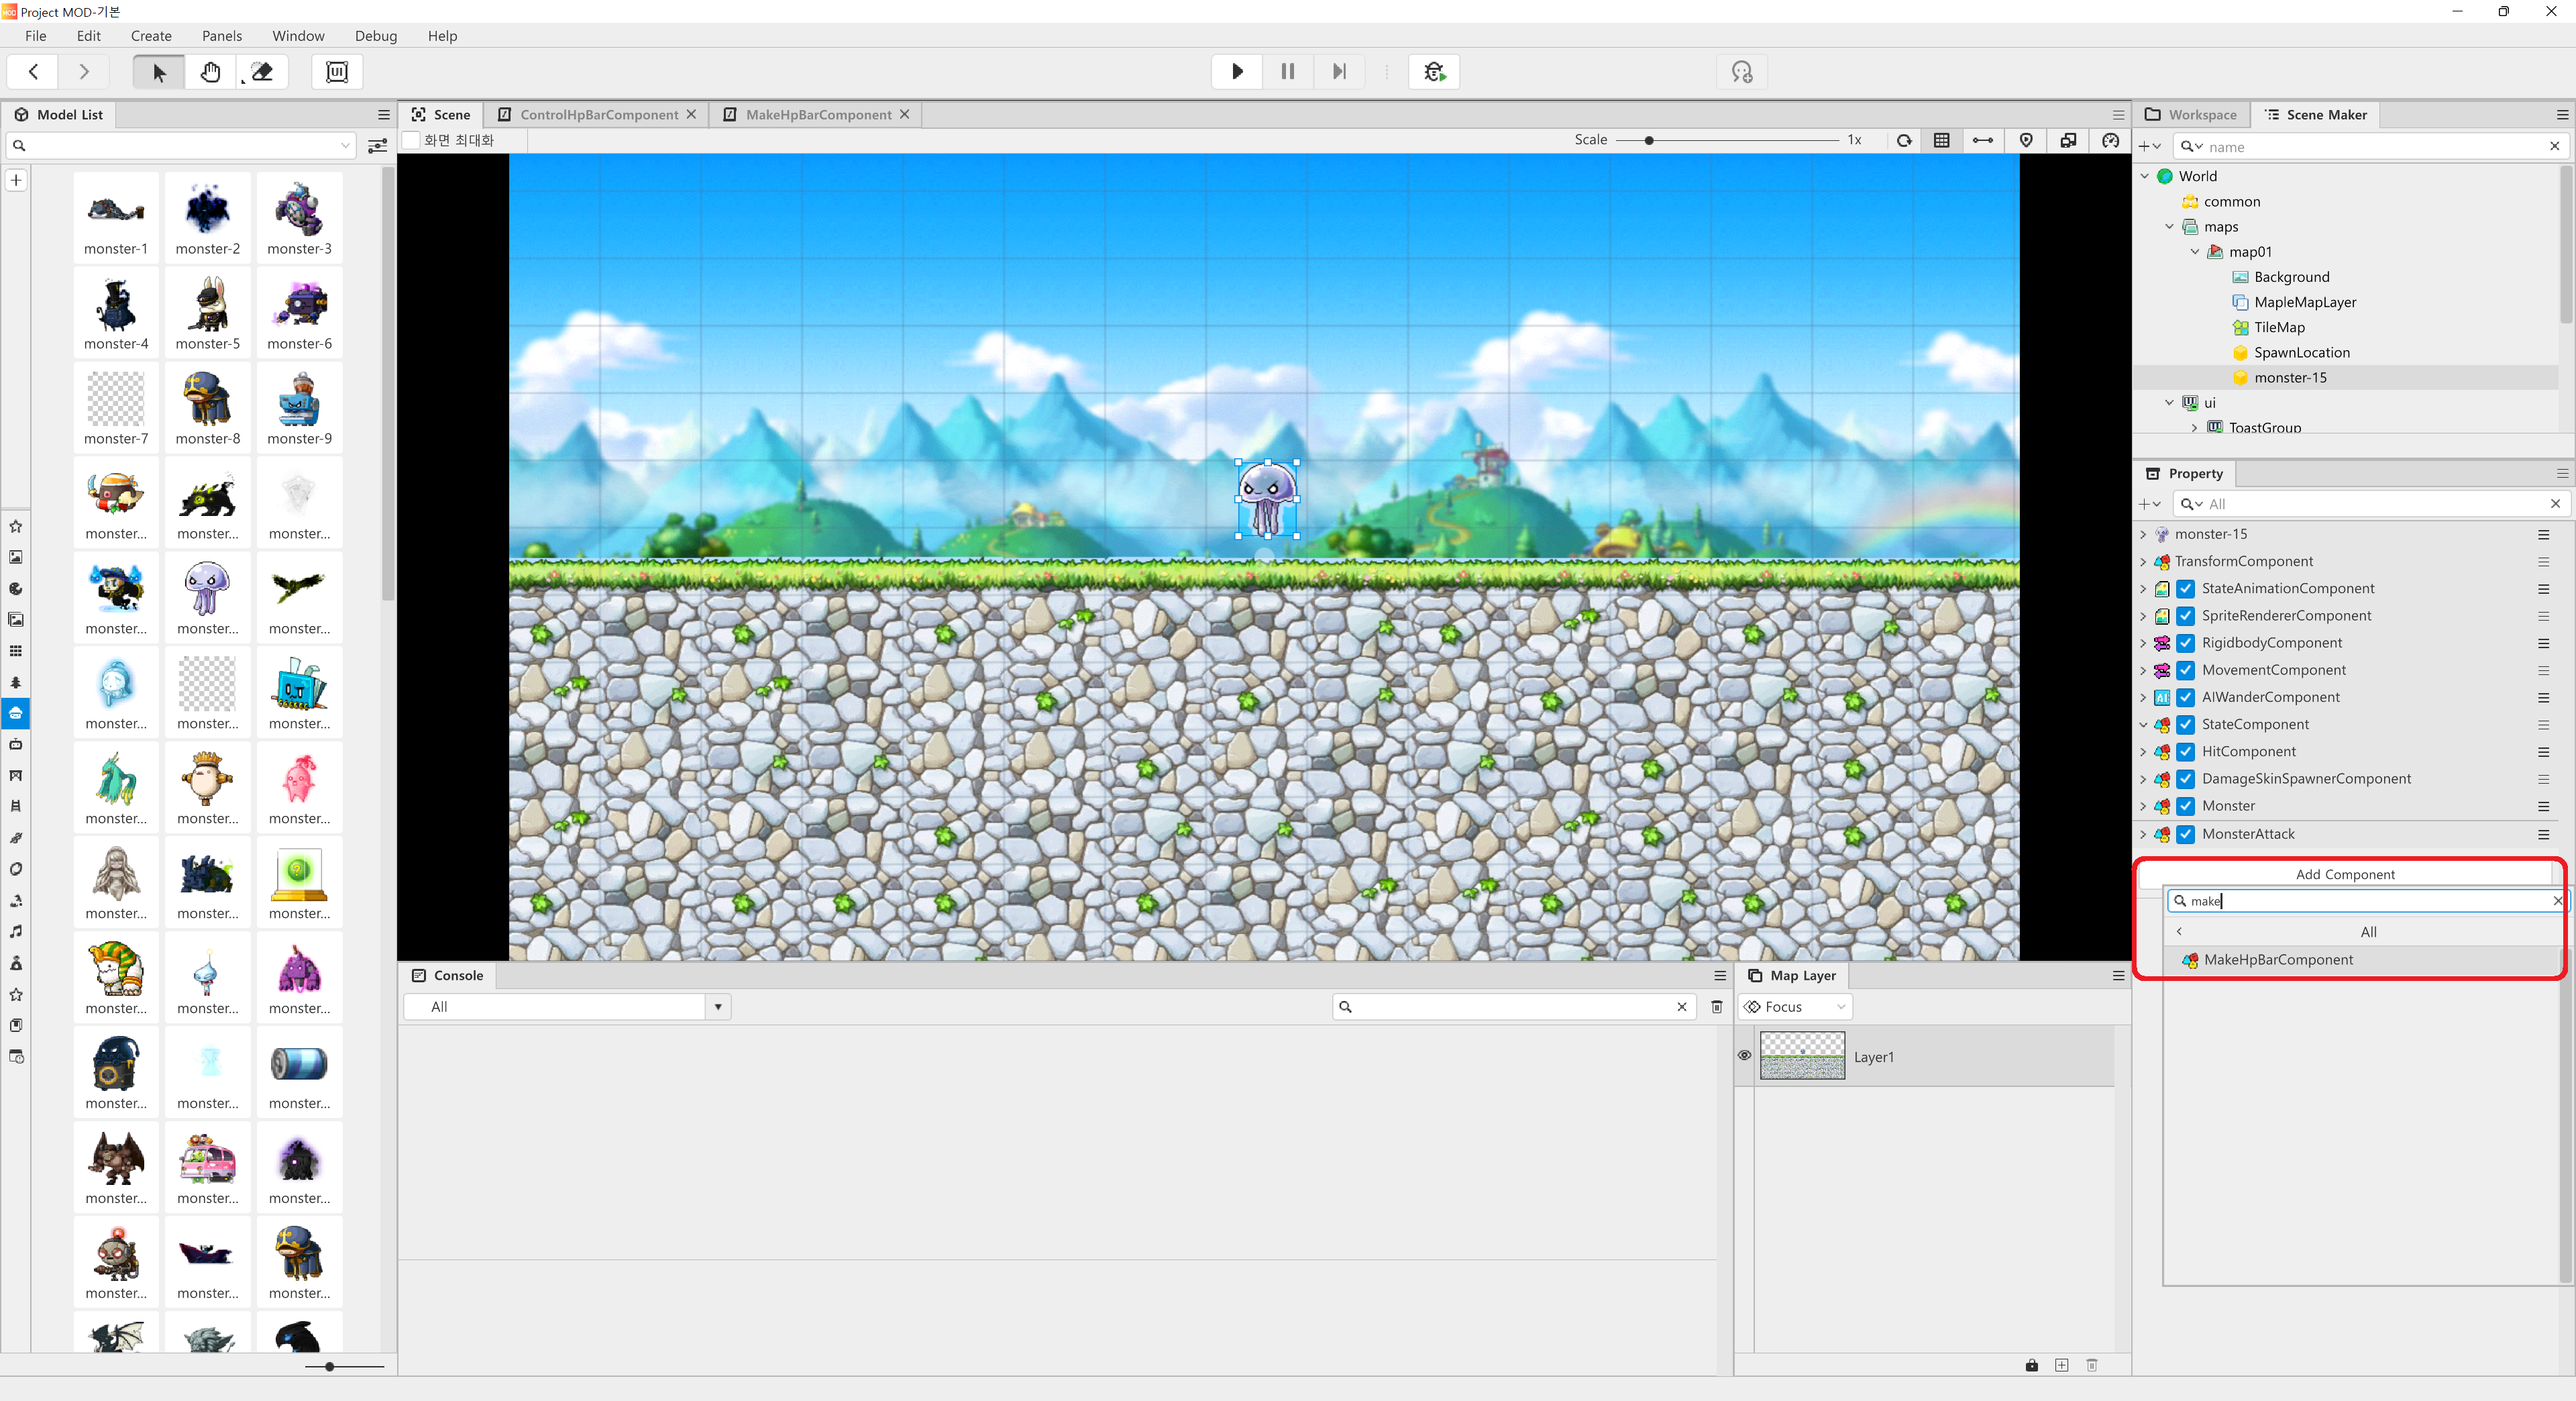Hide Layer1 with eye icon
Image resolution: width=2576 pixels, height=1401 pixels.
click(1745, 1056)
